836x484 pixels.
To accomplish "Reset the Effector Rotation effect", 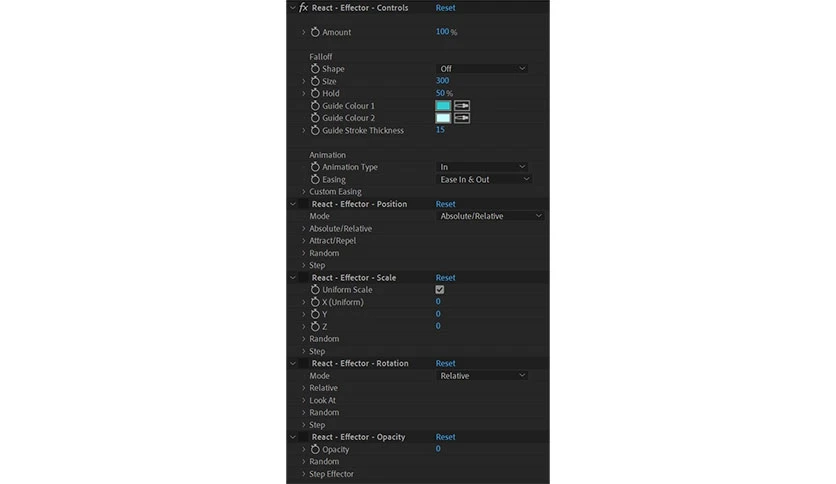I will coord(446,363).
